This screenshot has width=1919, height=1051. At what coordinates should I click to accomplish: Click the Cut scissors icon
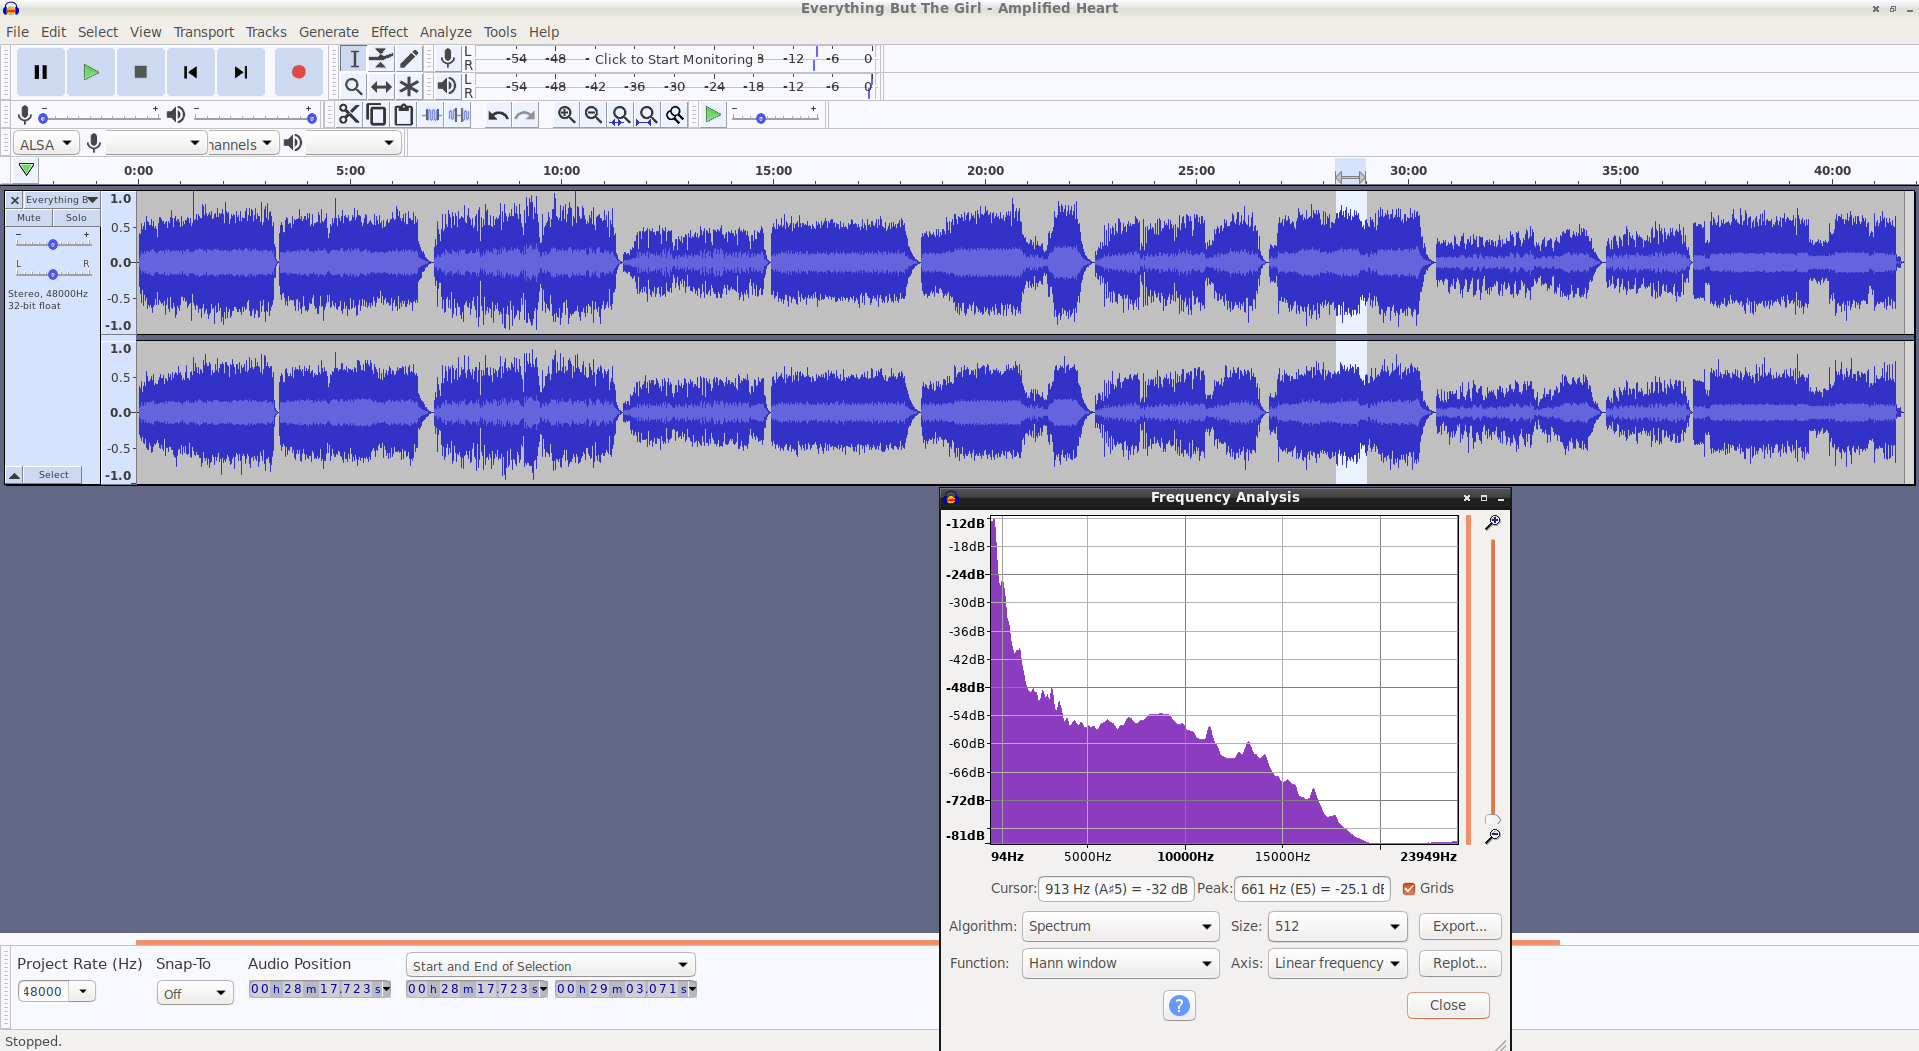pos(348,115)
